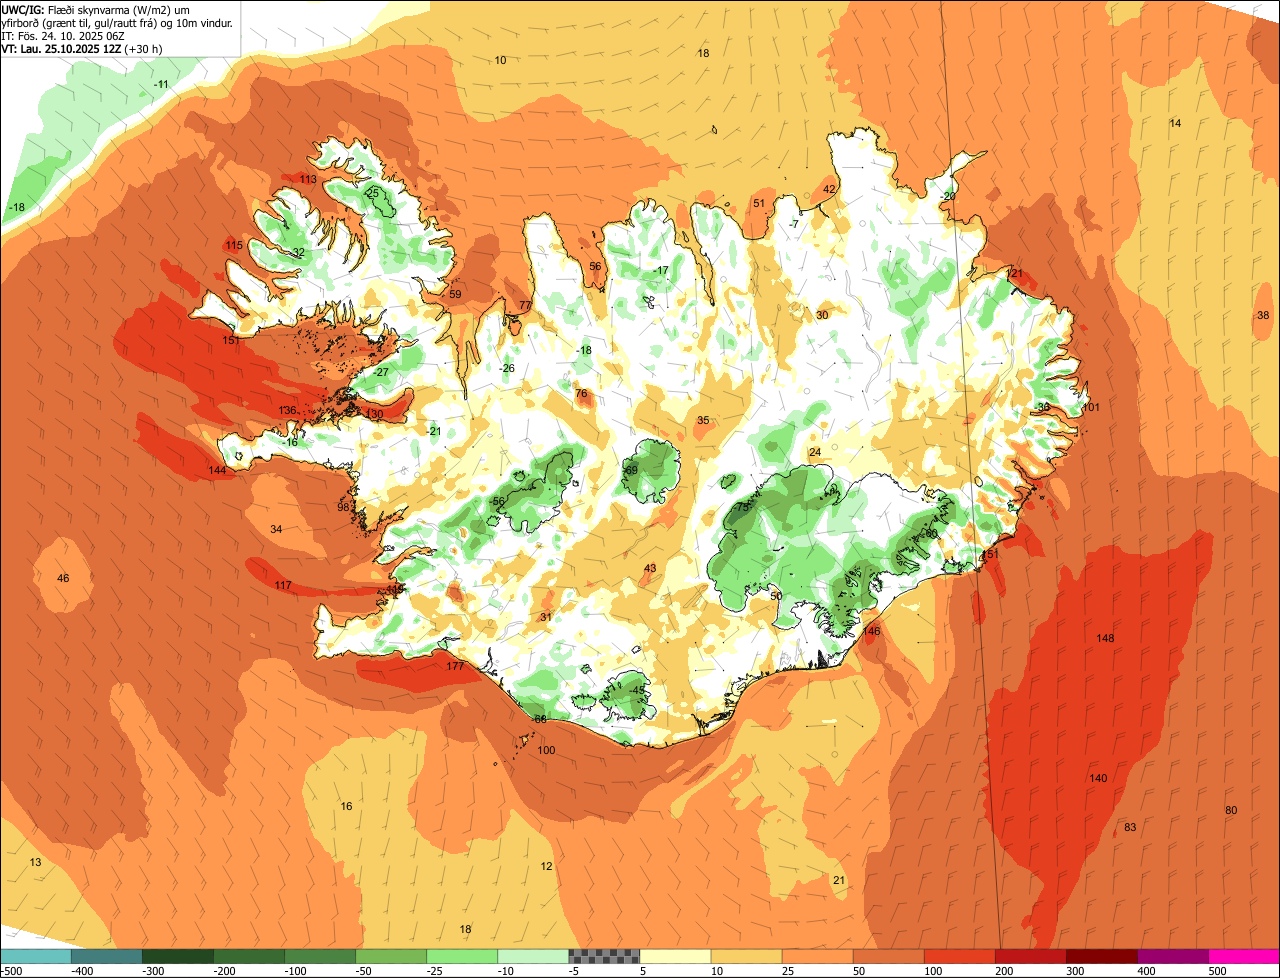1280x978 pixels.
Task: Click the magenta above-500 legend swatch
Action: tap(1244, 956)
